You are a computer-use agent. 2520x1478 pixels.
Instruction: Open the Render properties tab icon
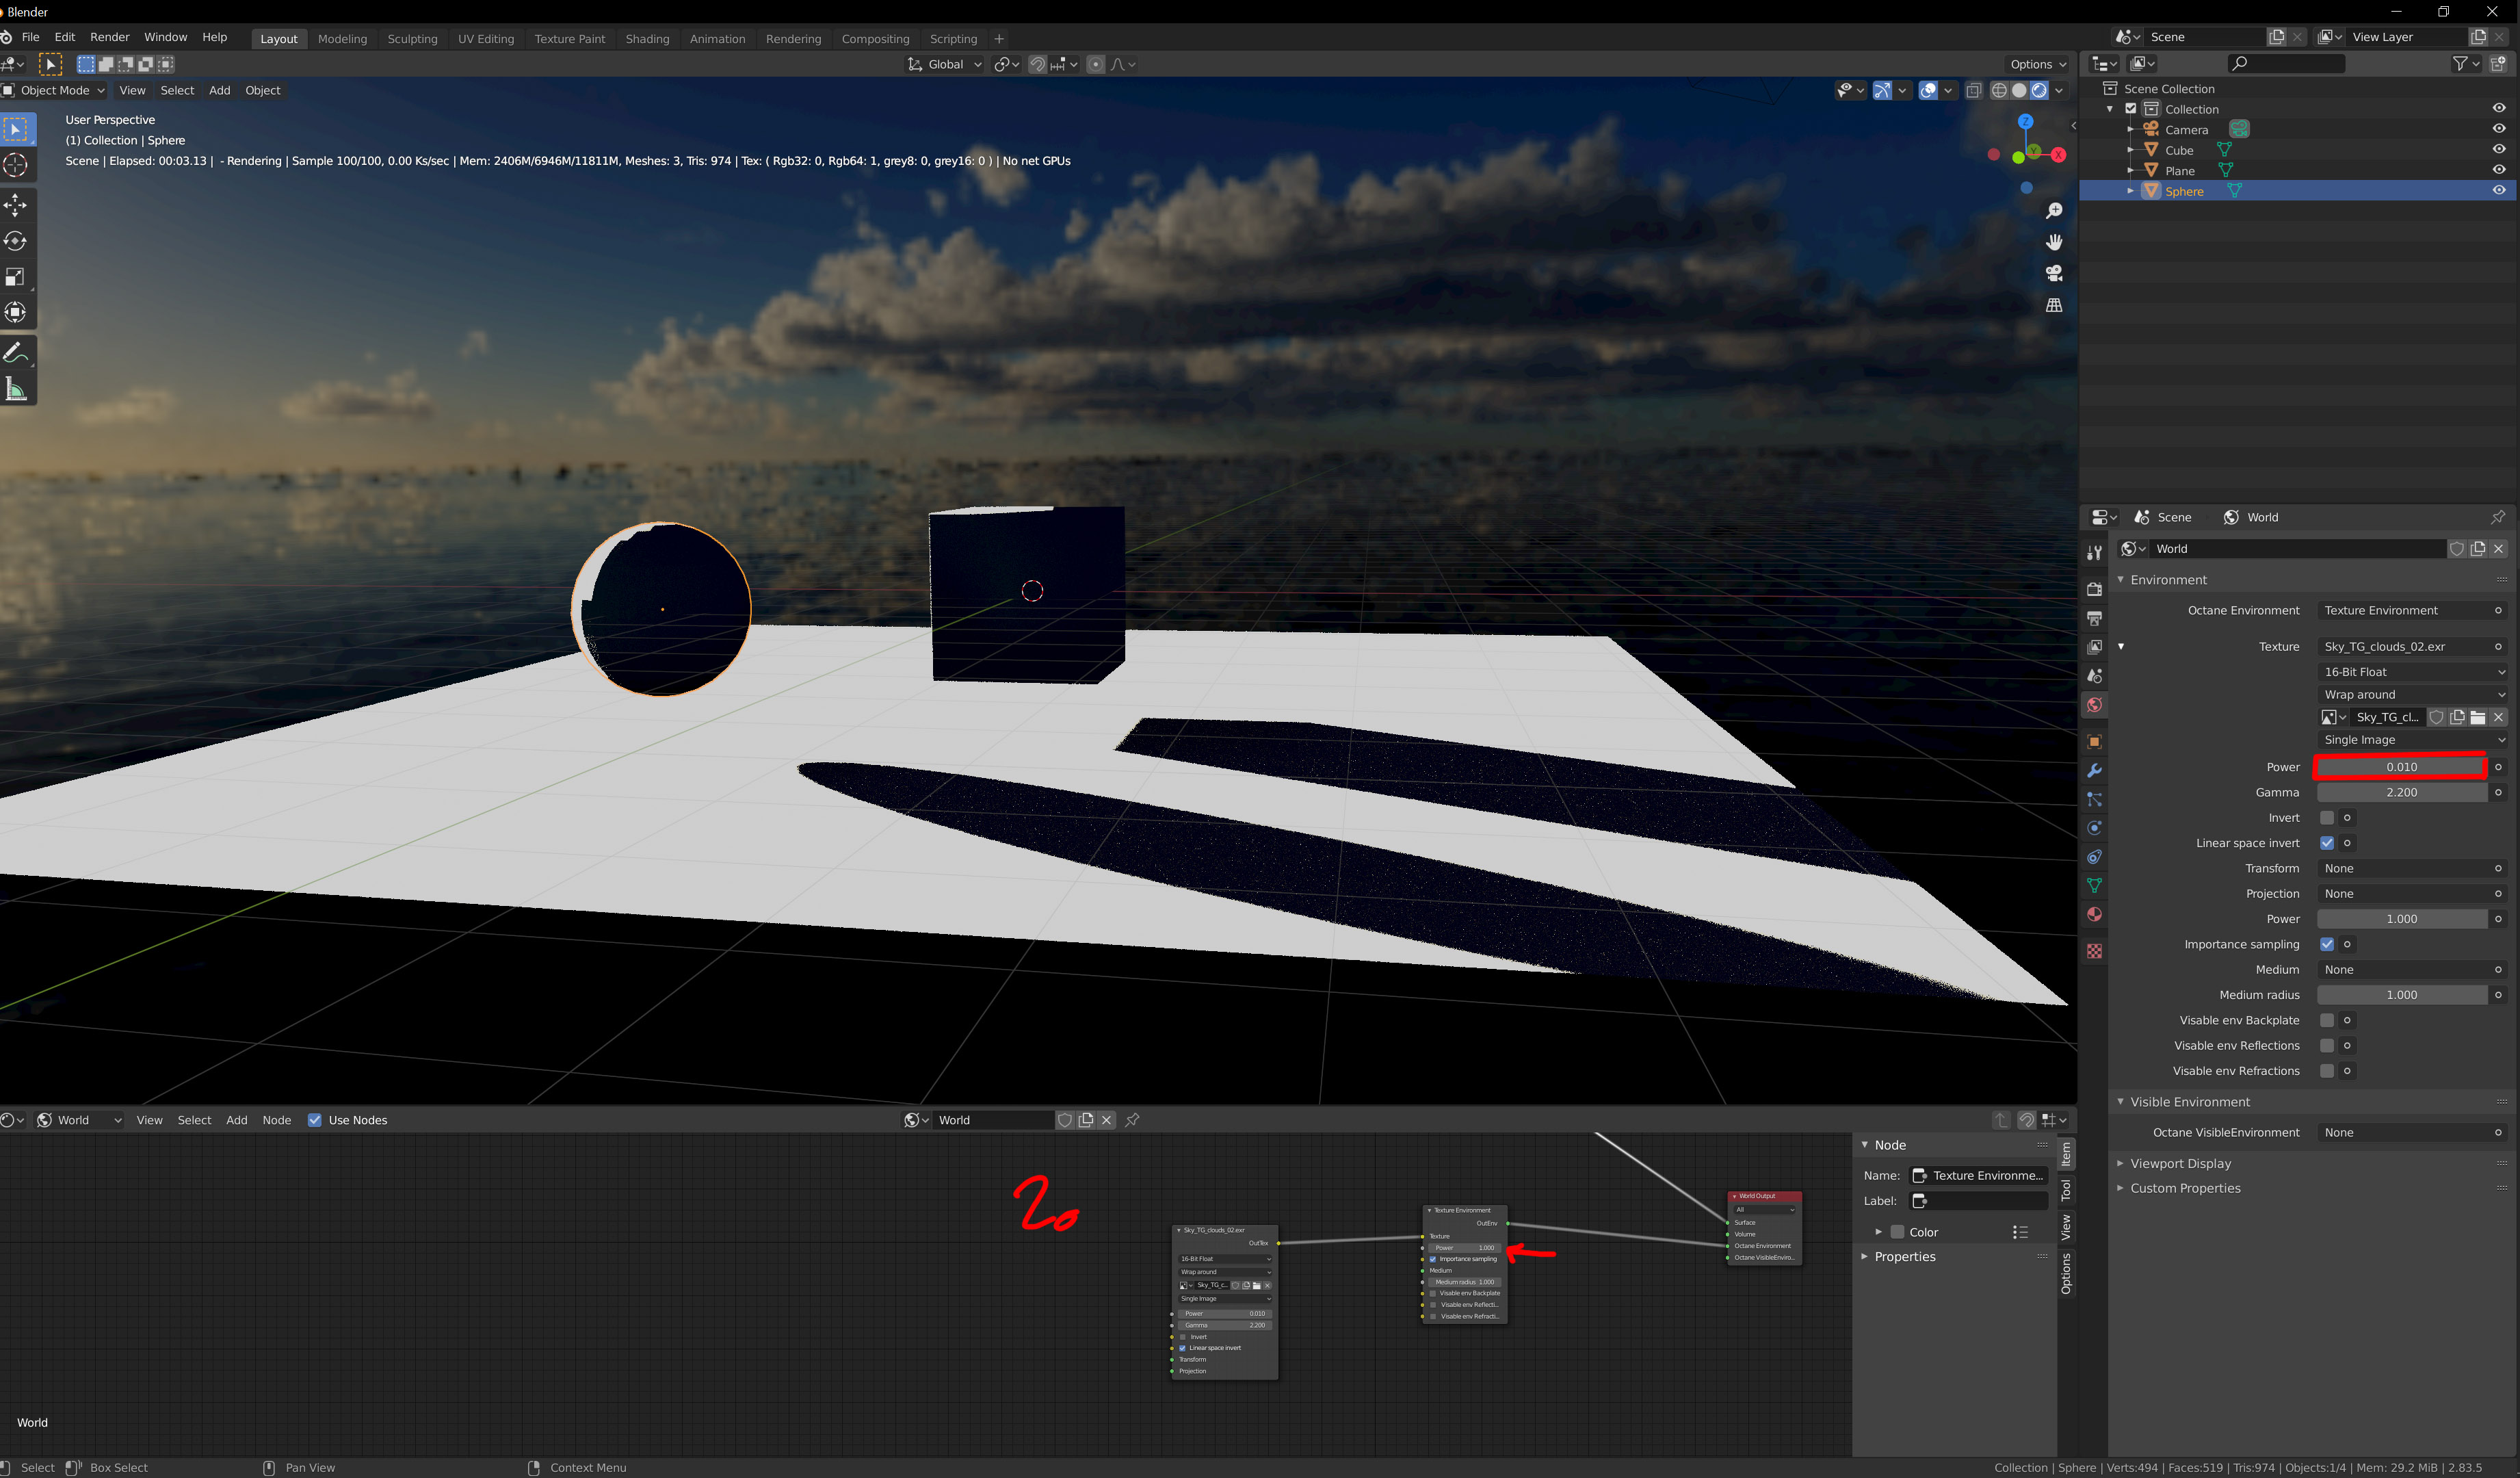[2094, 589]
